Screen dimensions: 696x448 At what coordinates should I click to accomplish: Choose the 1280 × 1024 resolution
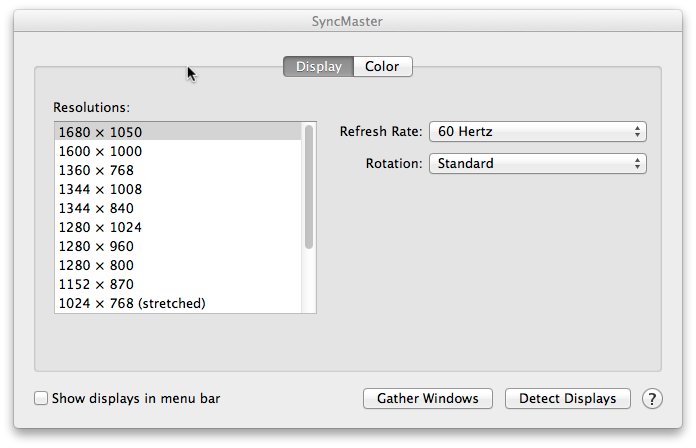pos(178,227)
